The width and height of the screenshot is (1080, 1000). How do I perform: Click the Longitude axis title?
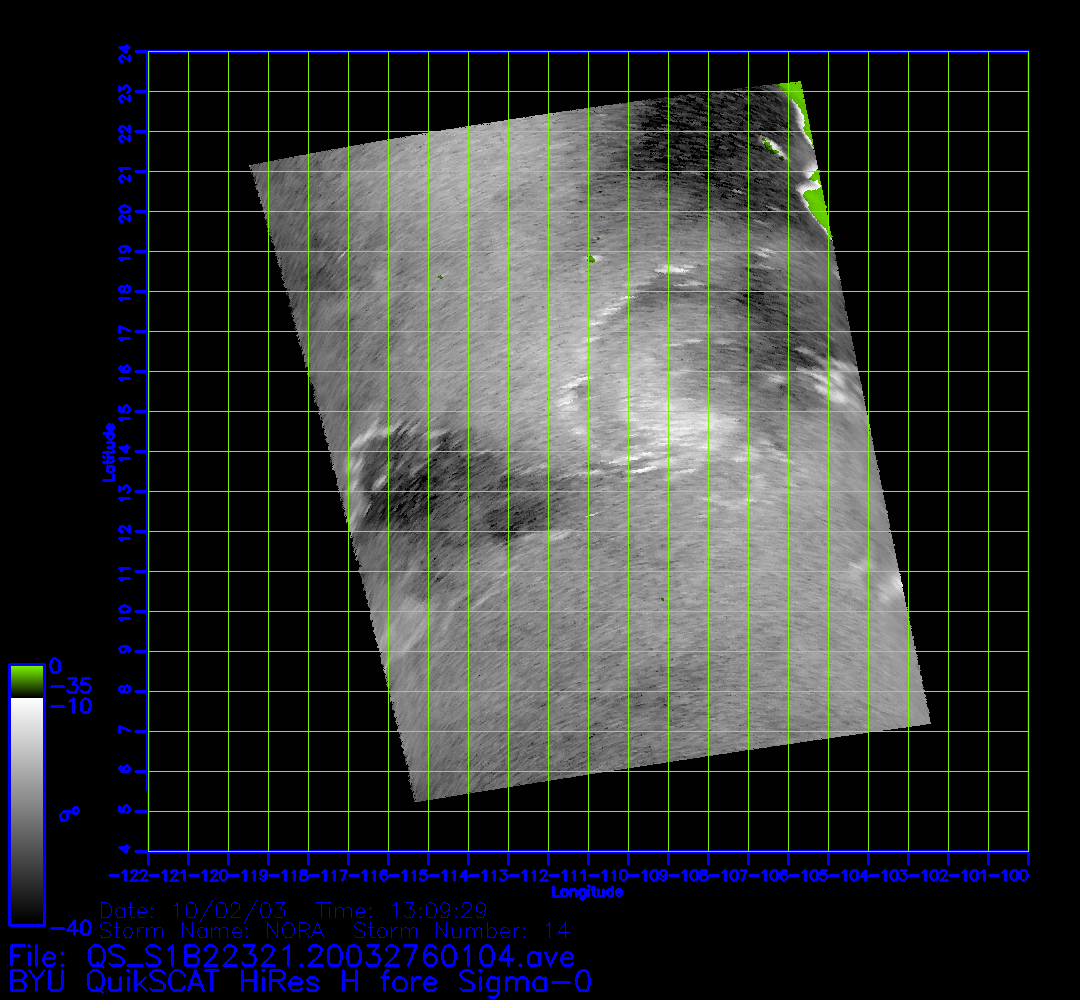tap(587, 892)
